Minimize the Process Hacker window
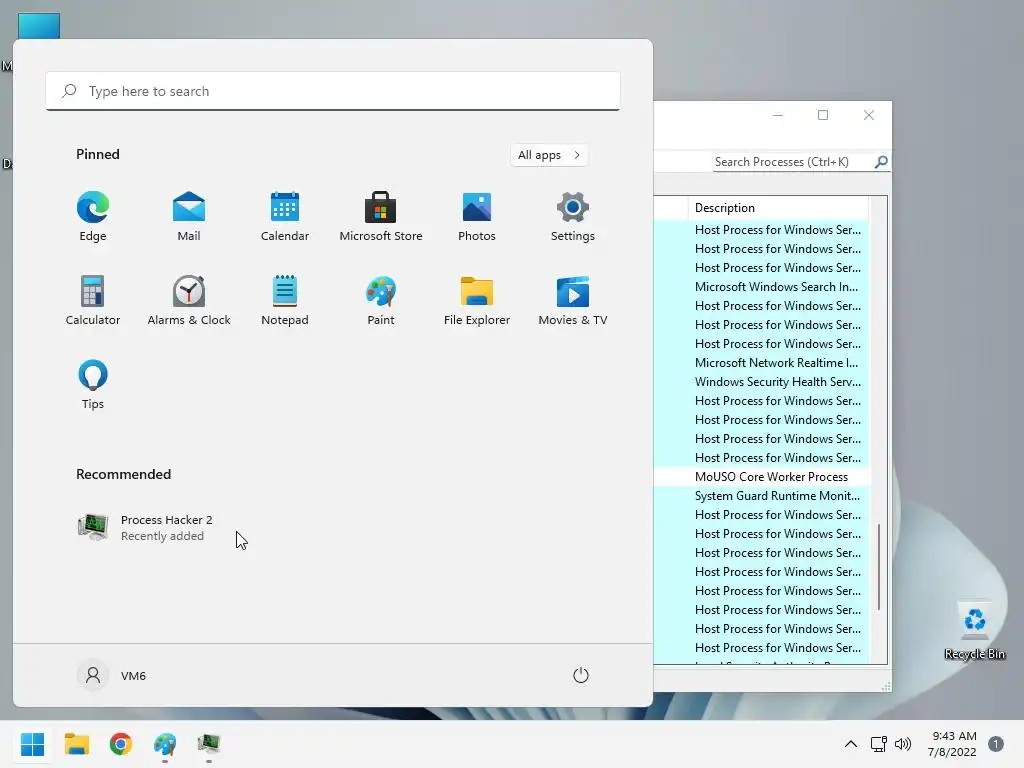The height and width of the screenshot is (768, 1024). [x=778, y=115]
